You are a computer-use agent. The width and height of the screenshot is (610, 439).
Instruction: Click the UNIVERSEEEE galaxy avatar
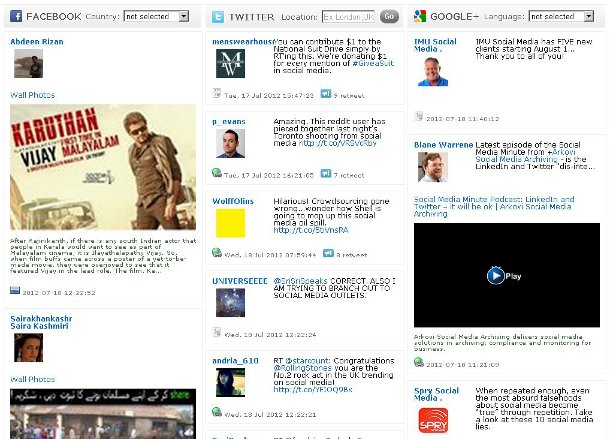point(230,303)
